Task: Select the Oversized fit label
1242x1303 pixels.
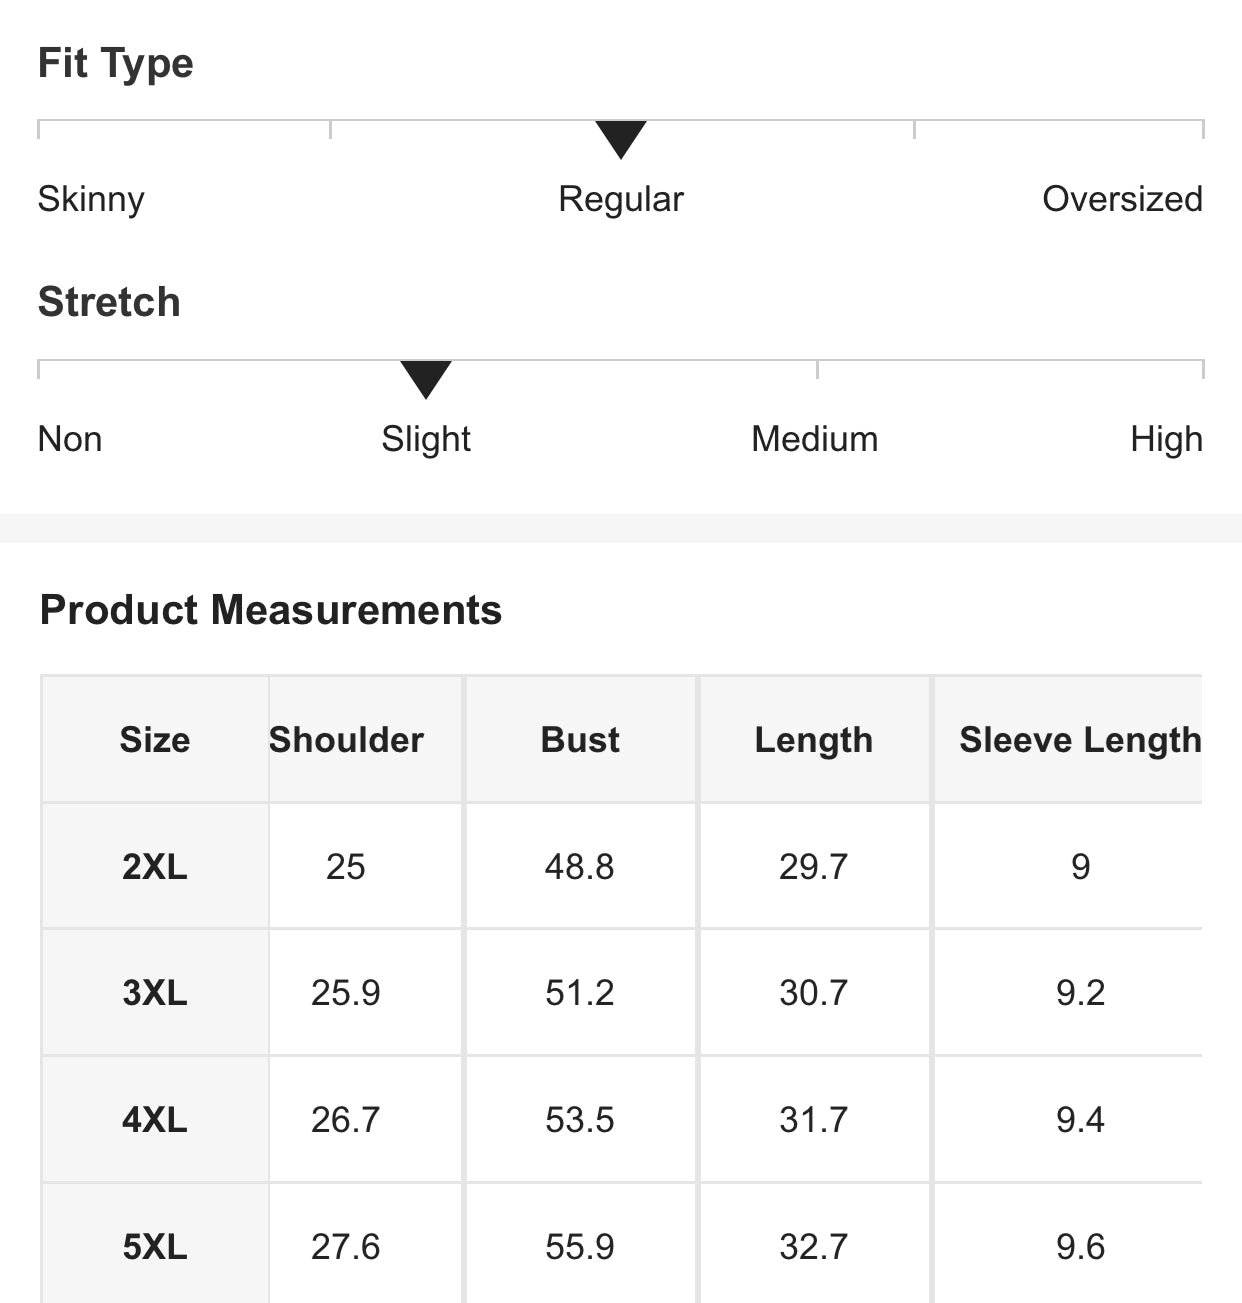Action: (1121, 199)
